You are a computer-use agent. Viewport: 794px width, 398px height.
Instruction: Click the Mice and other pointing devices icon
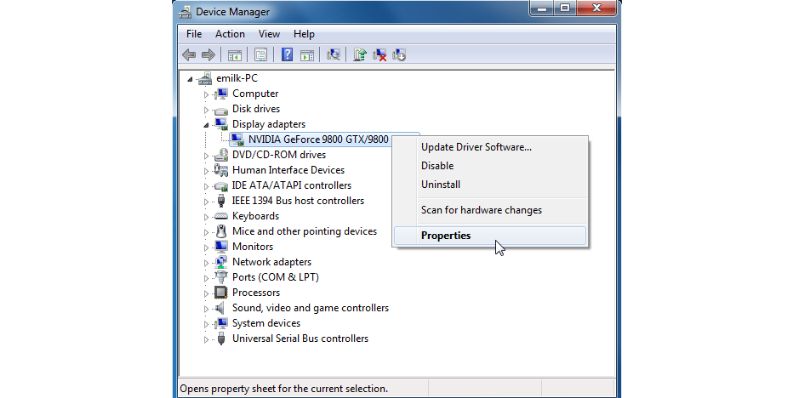coord(221,231)
